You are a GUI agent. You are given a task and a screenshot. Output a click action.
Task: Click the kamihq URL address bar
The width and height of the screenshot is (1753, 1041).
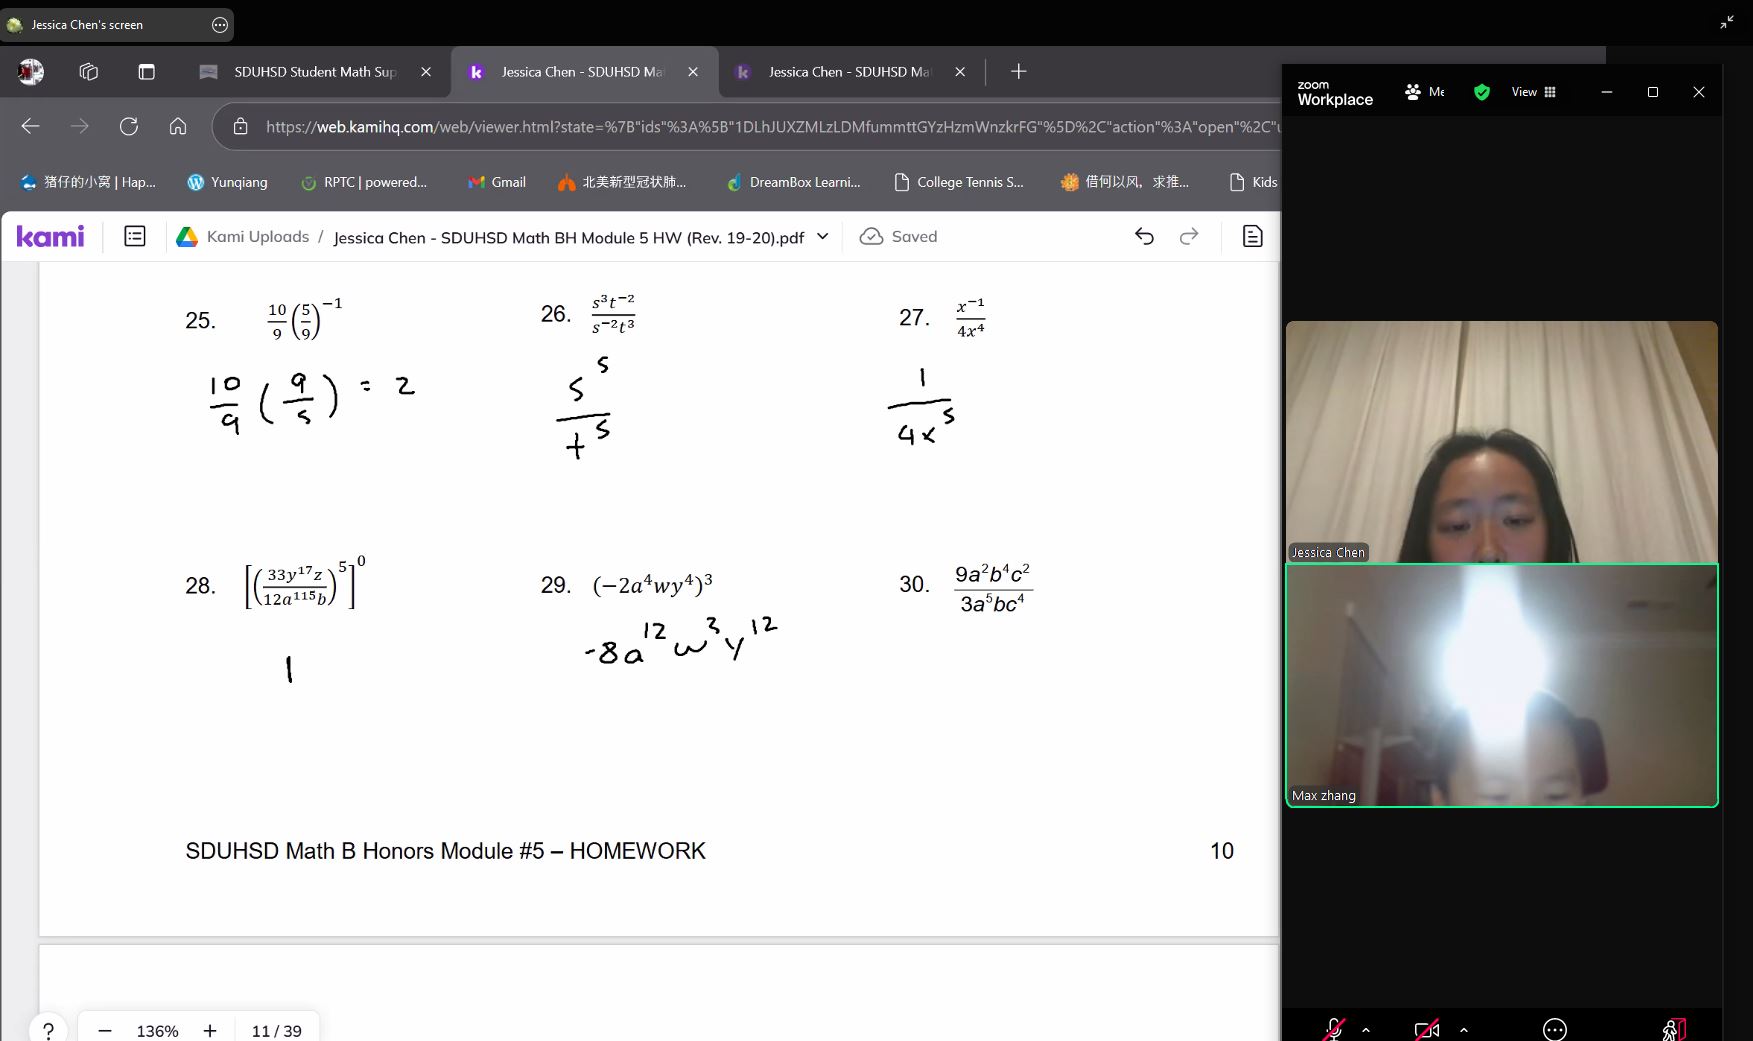point(772,127)
